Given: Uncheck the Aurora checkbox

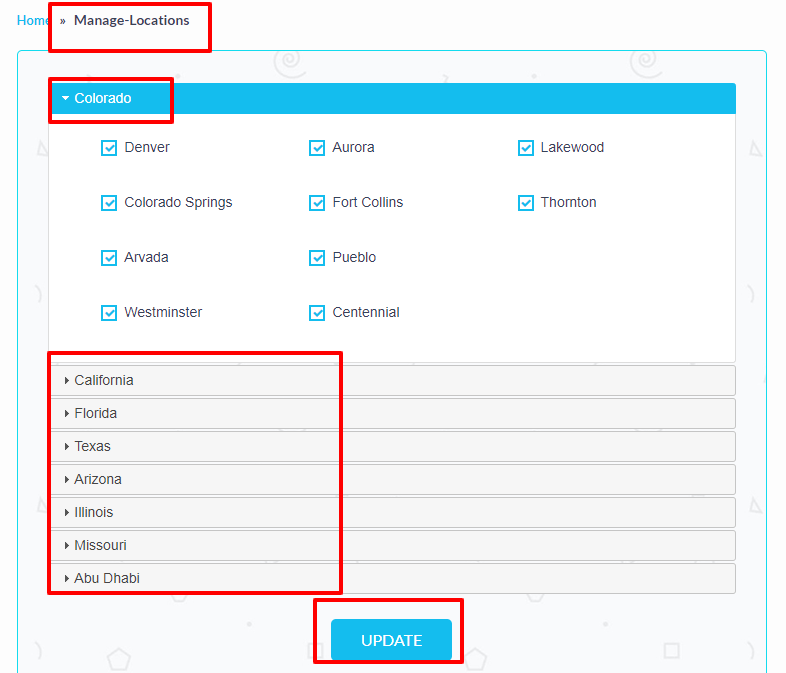Looking at the screenshot, I should (x=317, y=148).
